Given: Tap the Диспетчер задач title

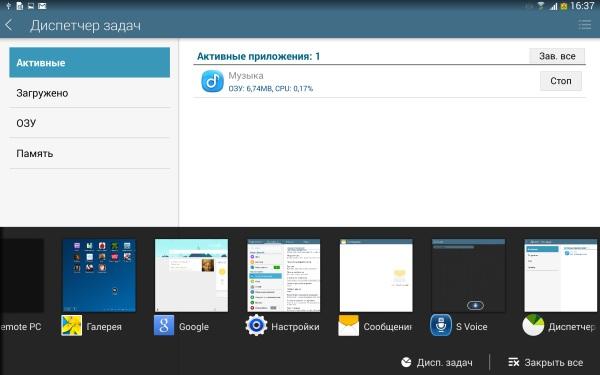Looking at the screenshot, I should coord(85,26).
